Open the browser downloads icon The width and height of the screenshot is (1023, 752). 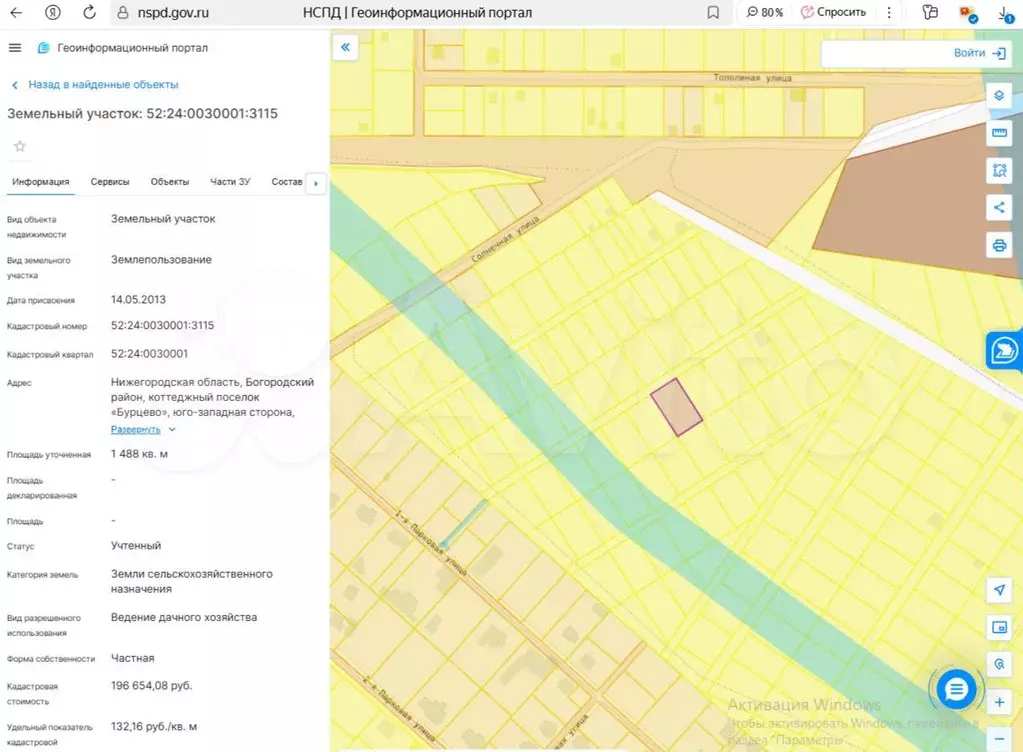(x=1005, y=13)
